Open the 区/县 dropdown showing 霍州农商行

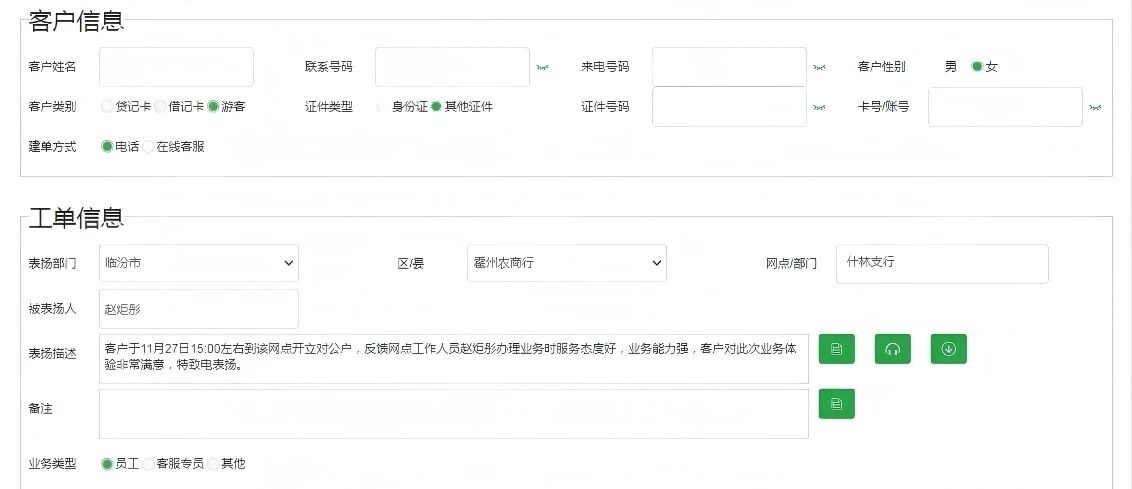pos(566,263)
